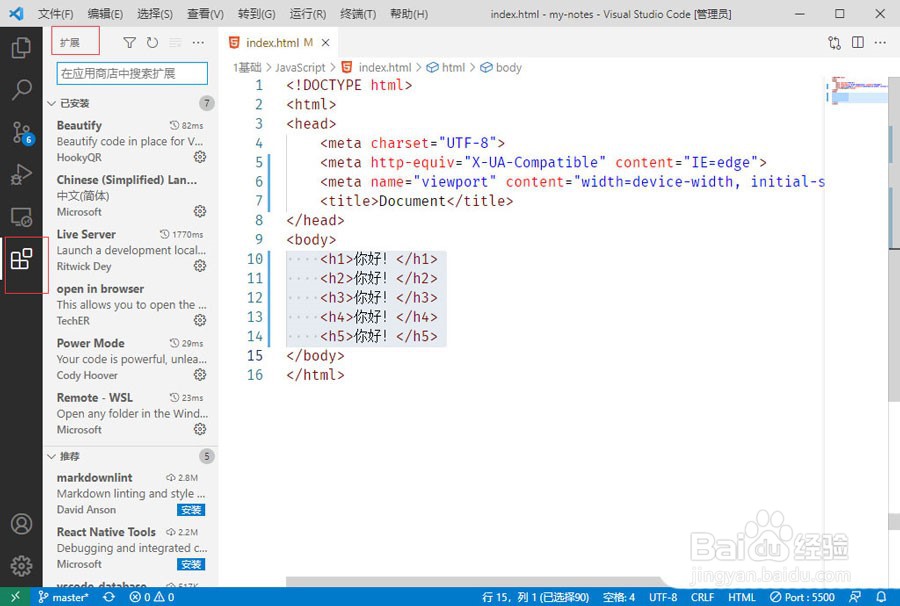Open 运行(R) menu
Screen dimensions: 900x606
point(308,14)
